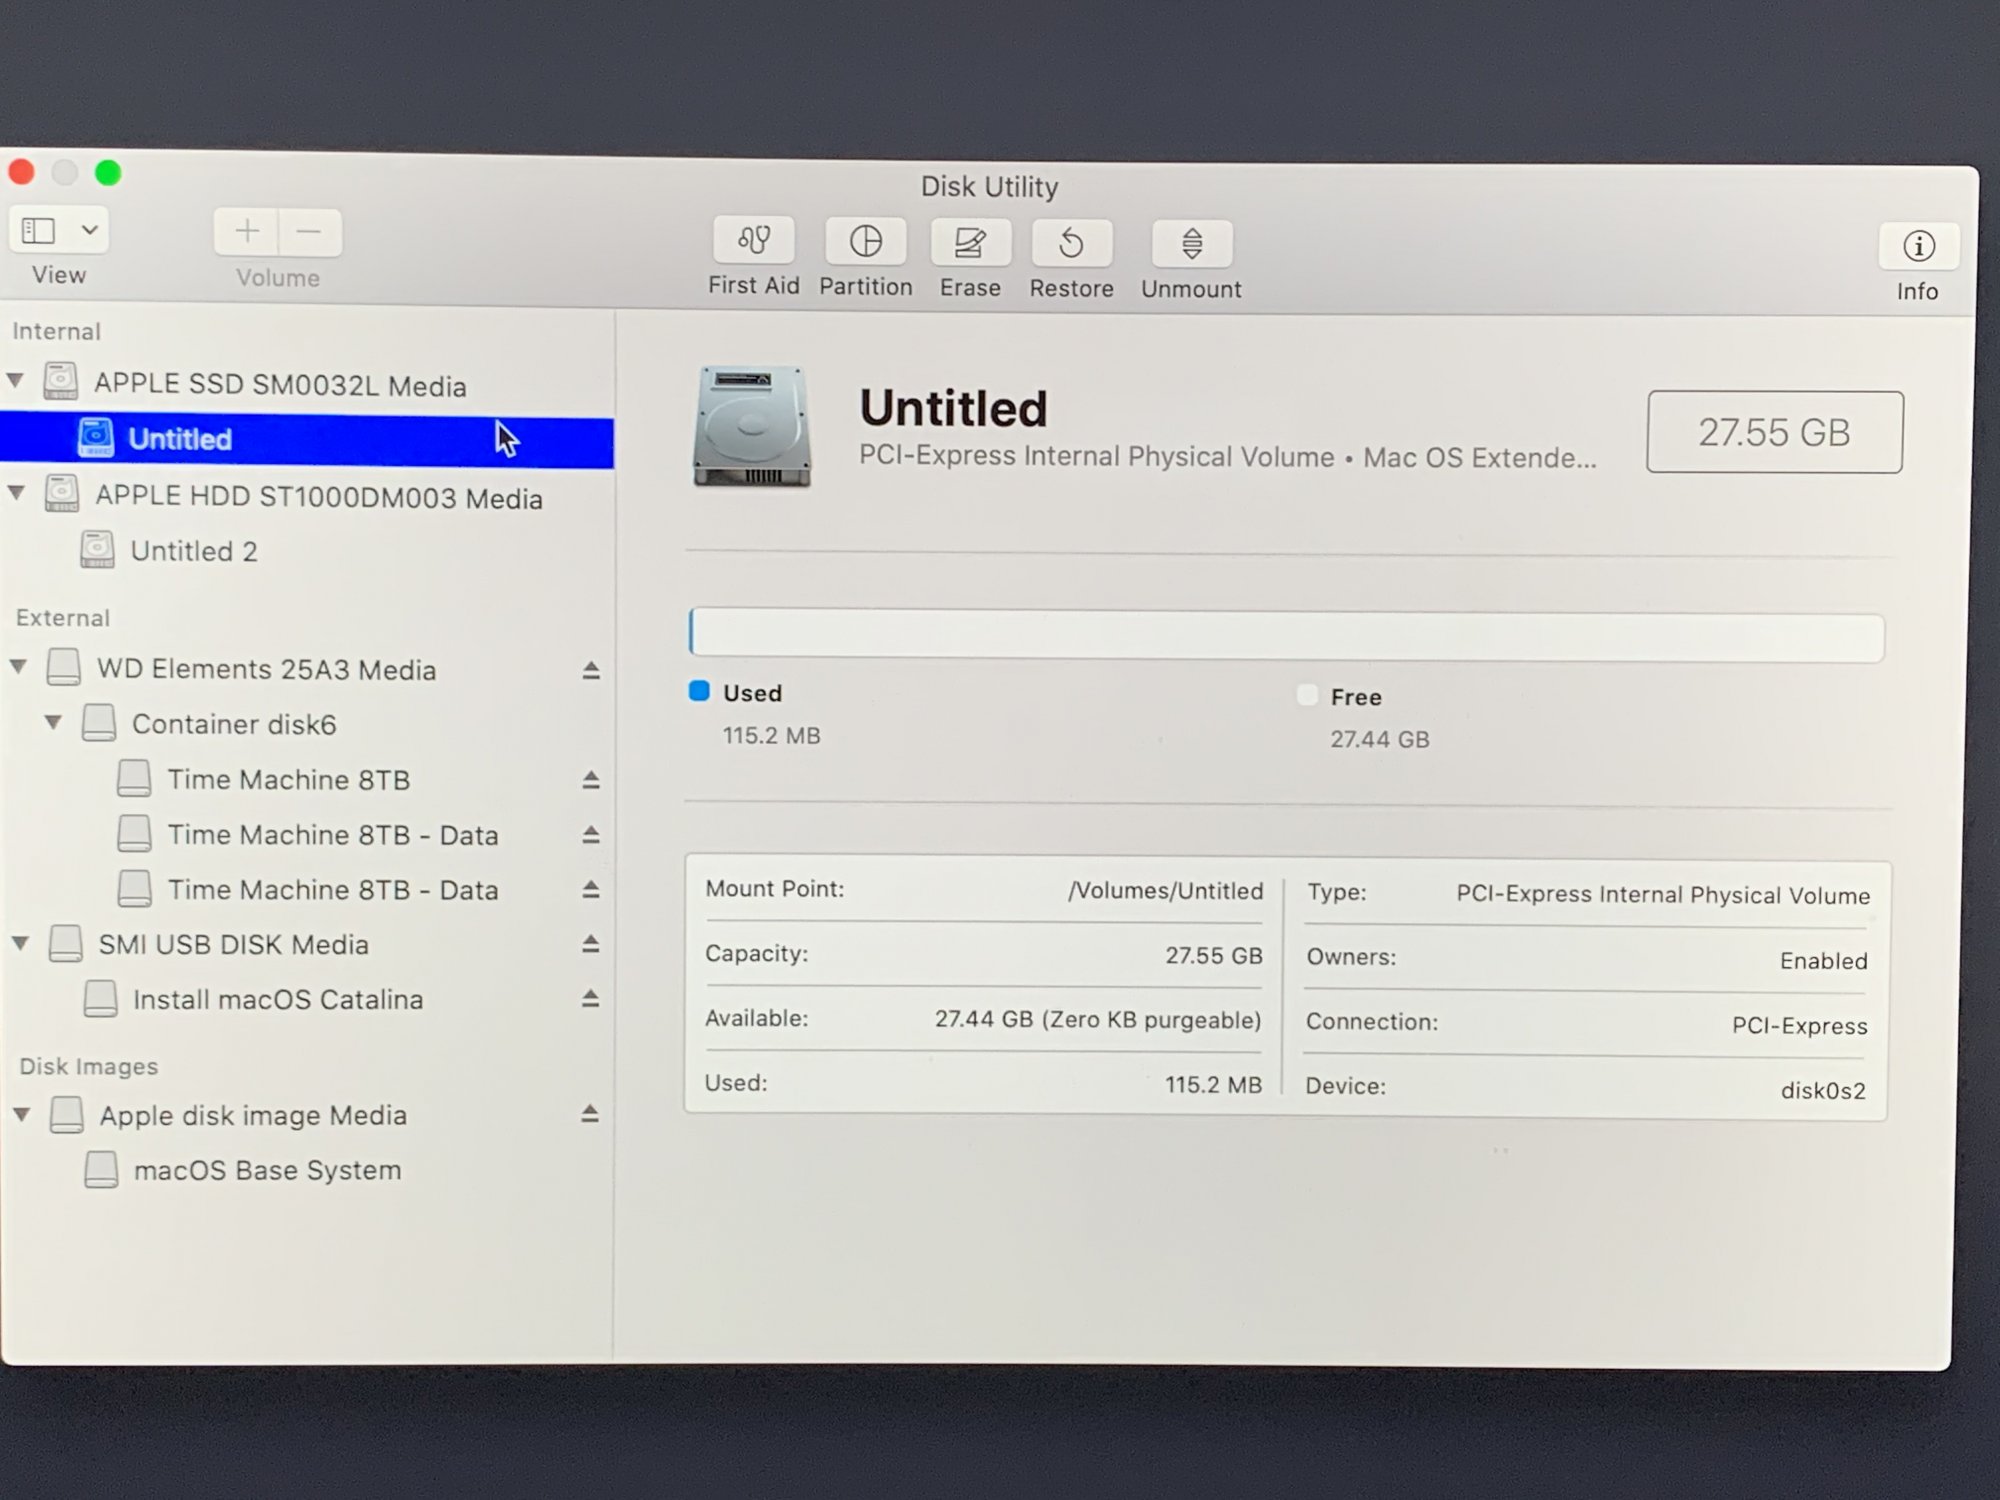Open the Info panel
The height and width of the screenshot is (1500, 2000).
click(x=1917, y=247)
